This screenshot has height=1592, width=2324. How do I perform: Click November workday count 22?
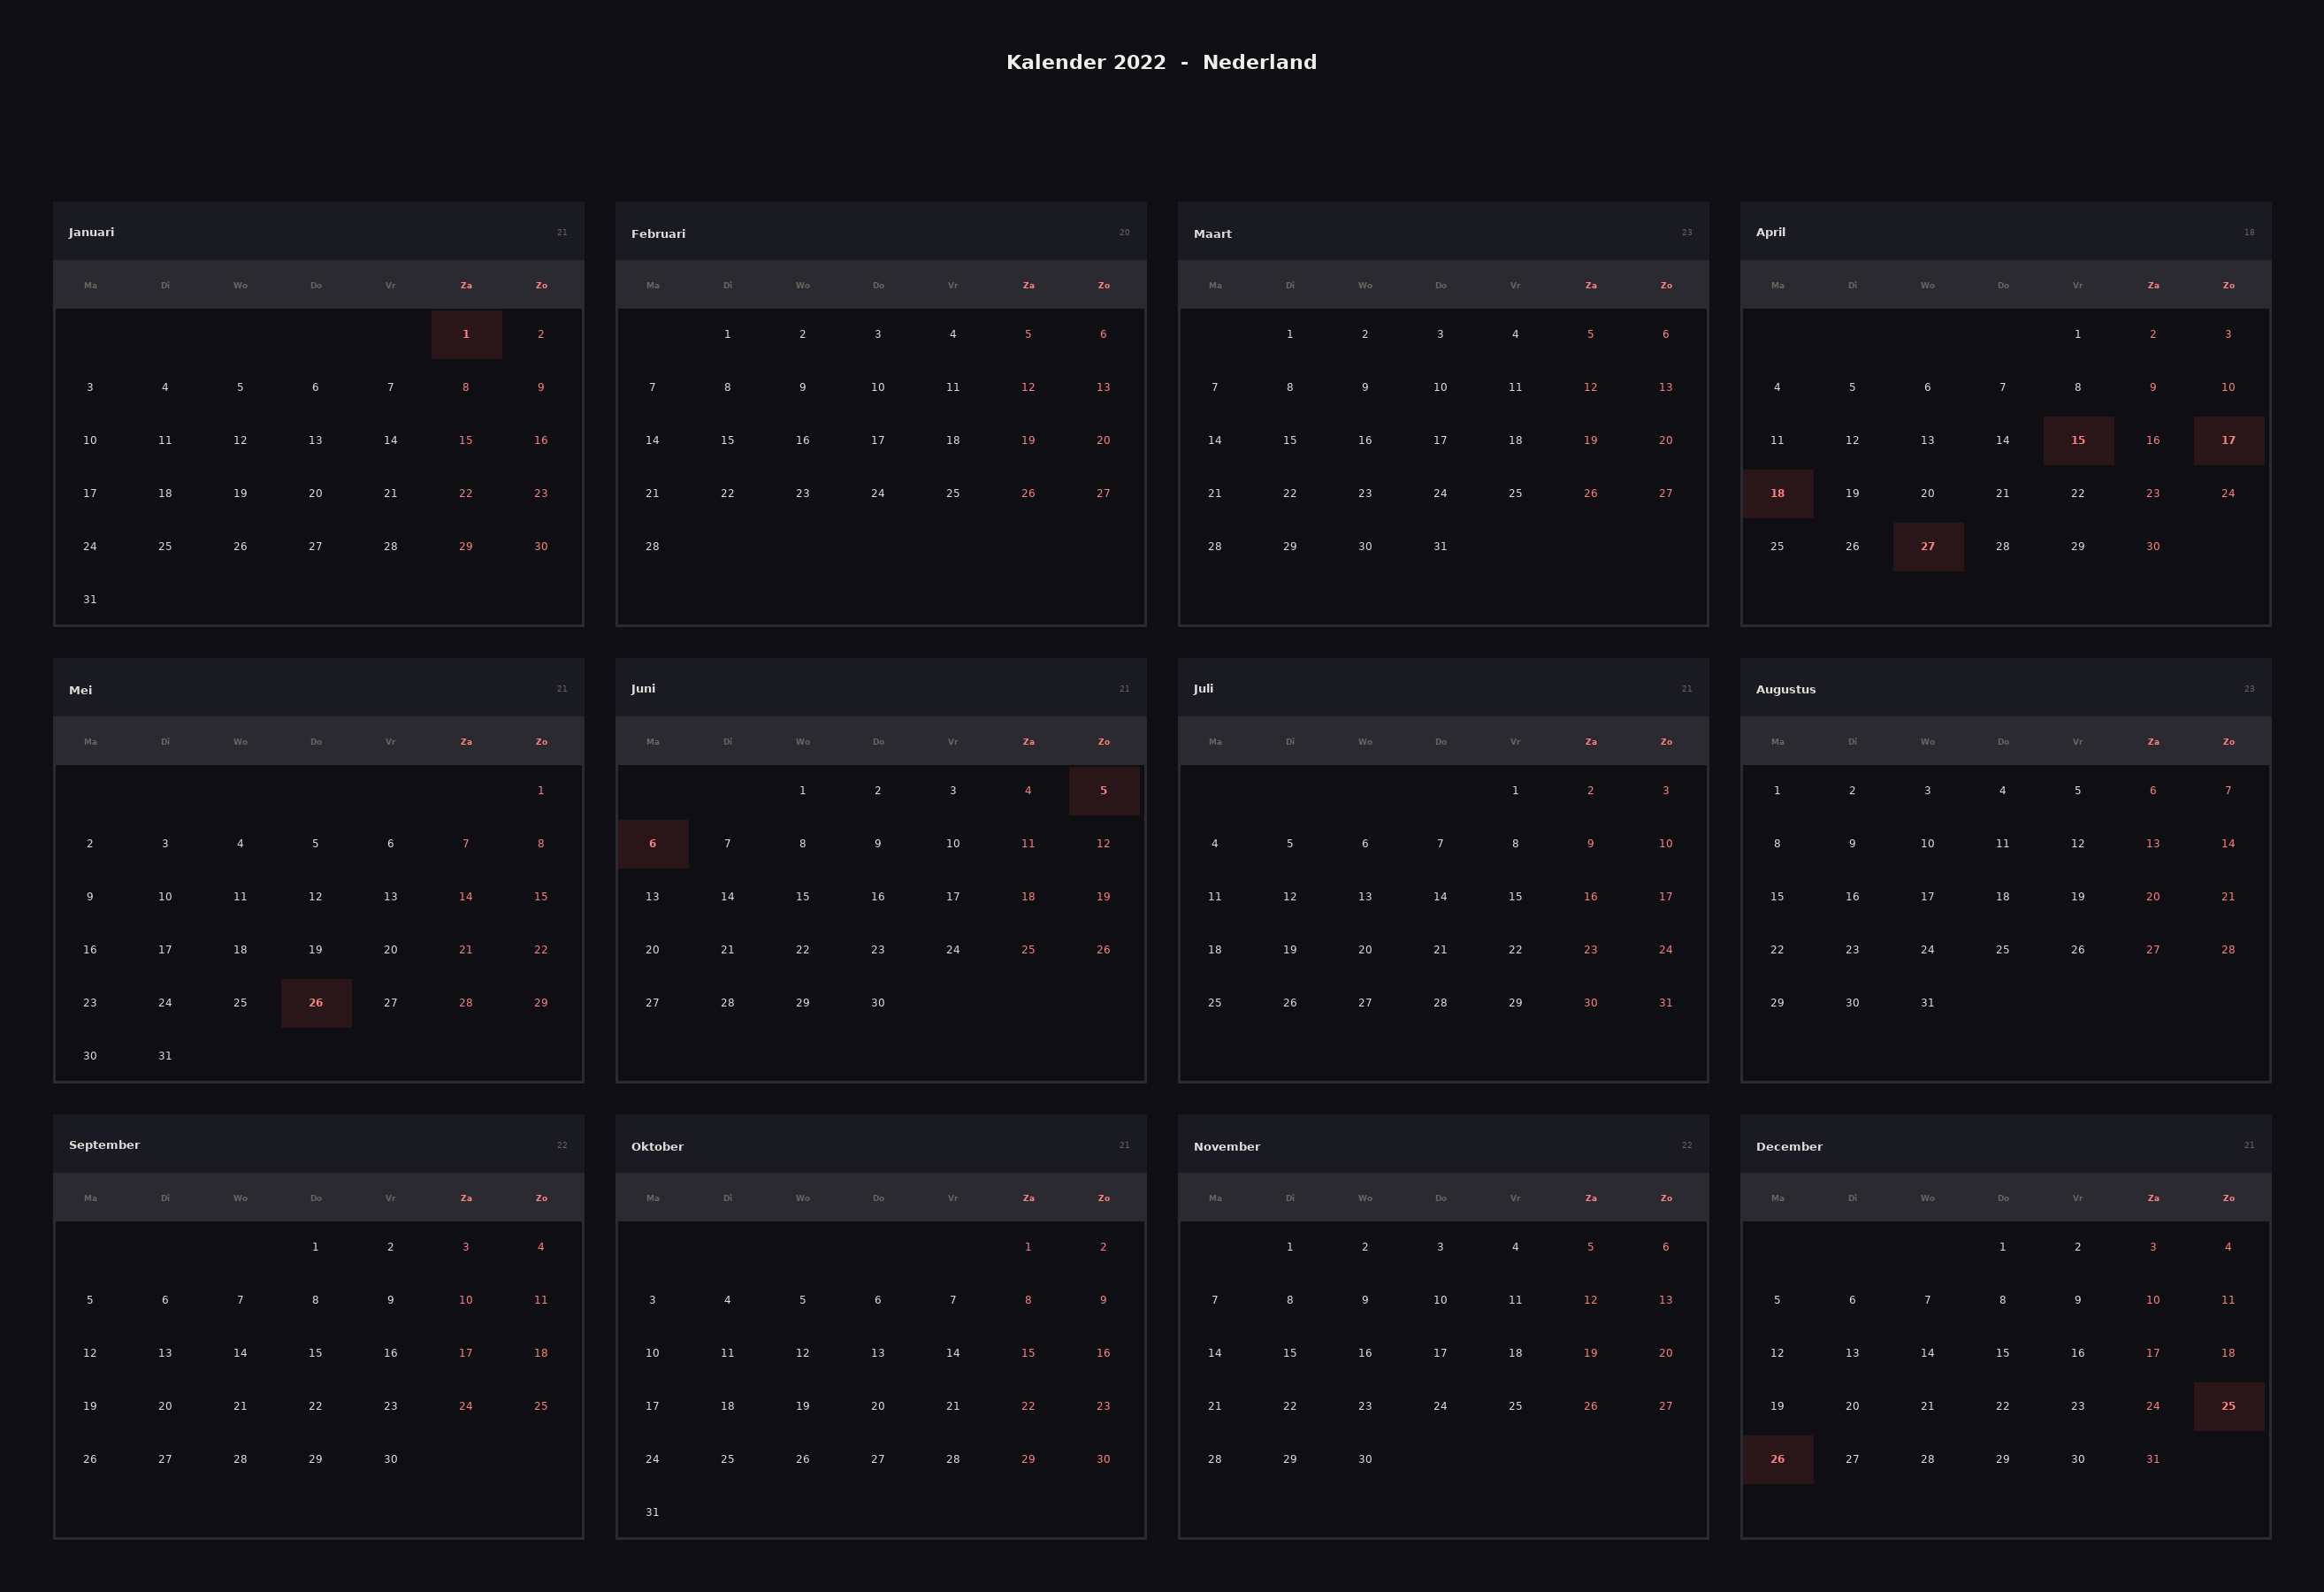(1686, 1145)
